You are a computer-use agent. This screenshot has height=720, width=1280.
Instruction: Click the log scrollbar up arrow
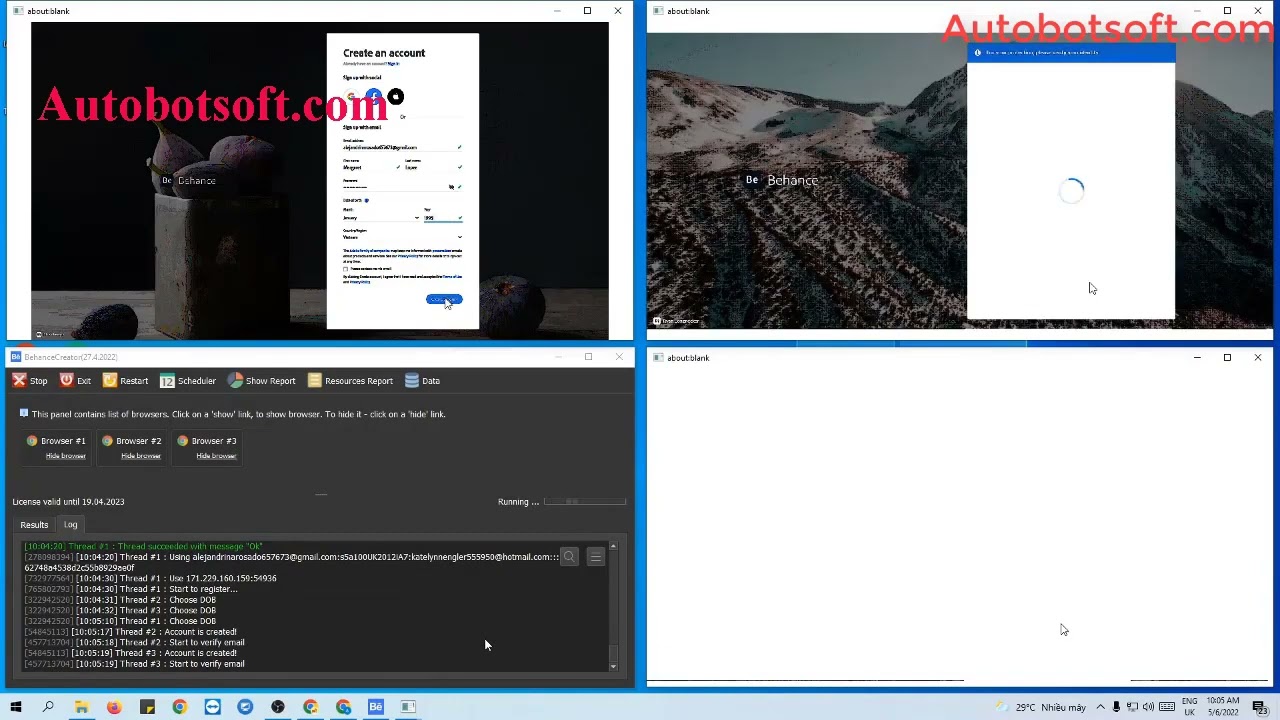coord(613,546)
